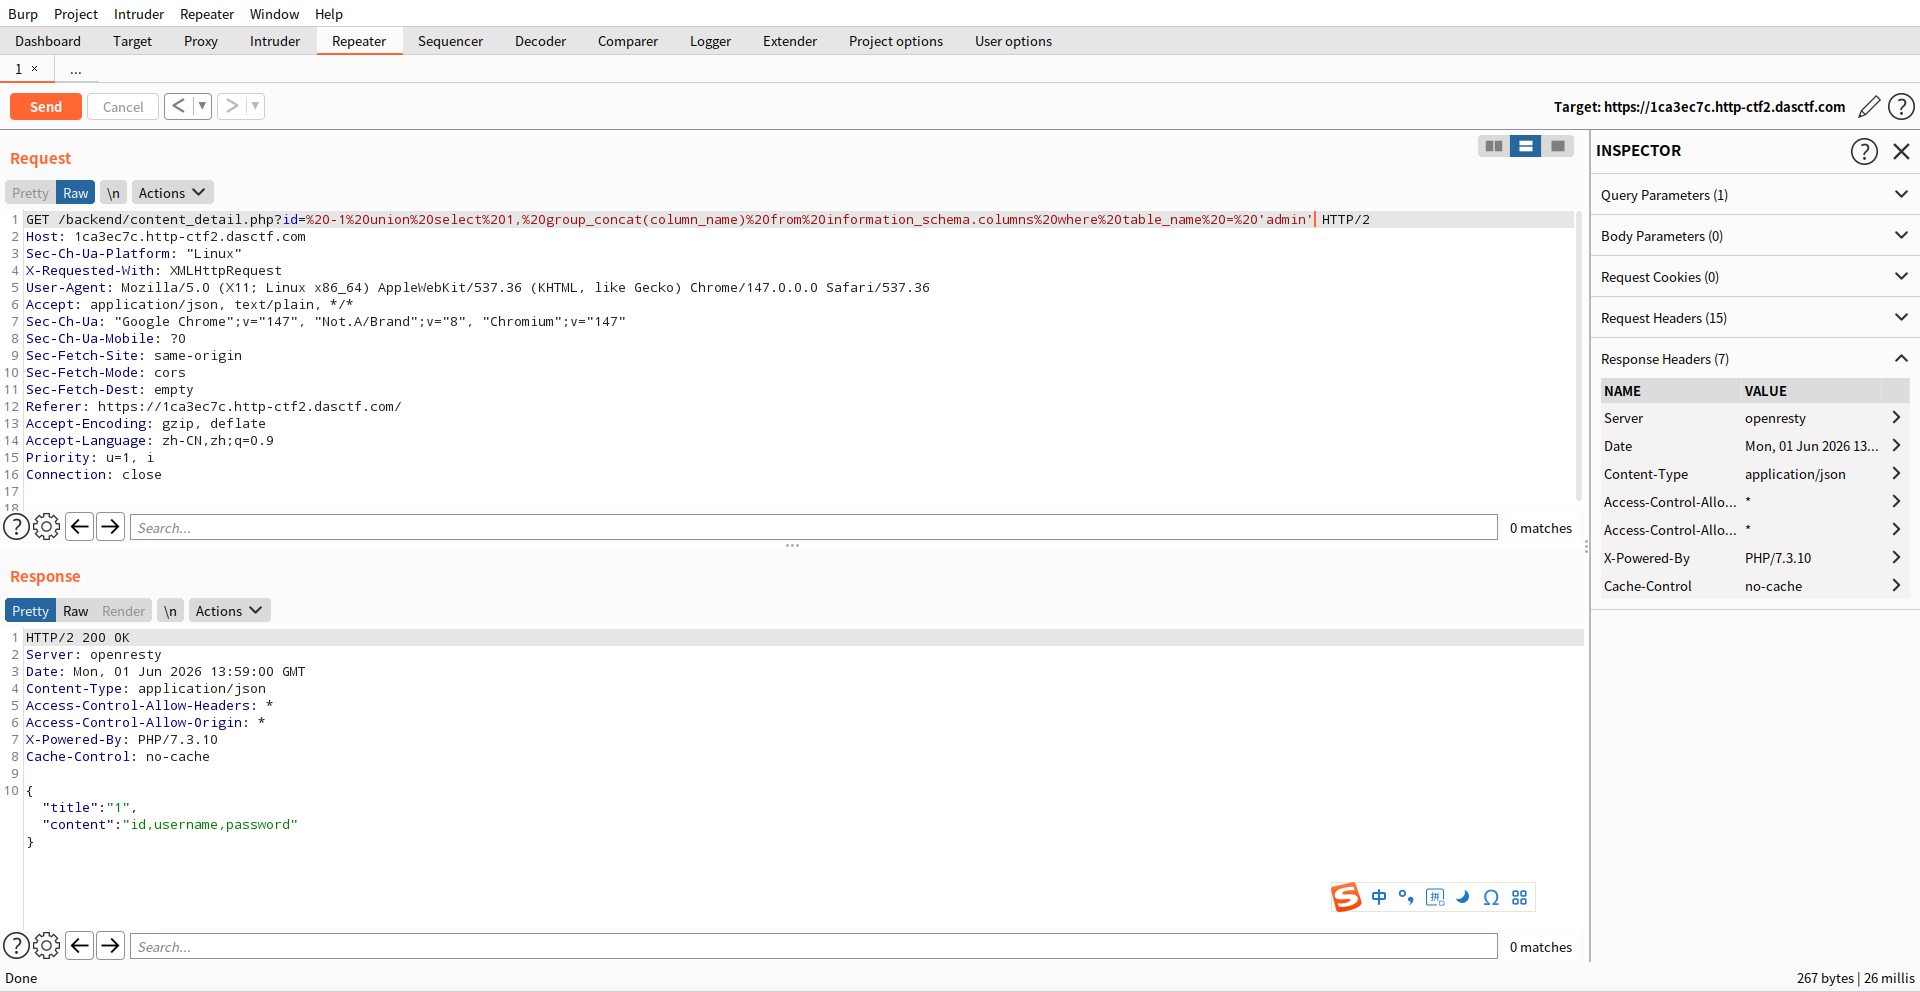
Task: Go to next response search match
Action: (x=110, y=946)
